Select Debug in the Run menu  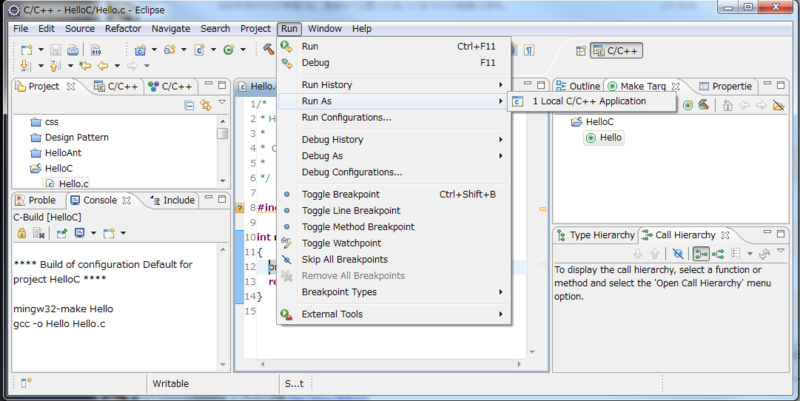393,63
